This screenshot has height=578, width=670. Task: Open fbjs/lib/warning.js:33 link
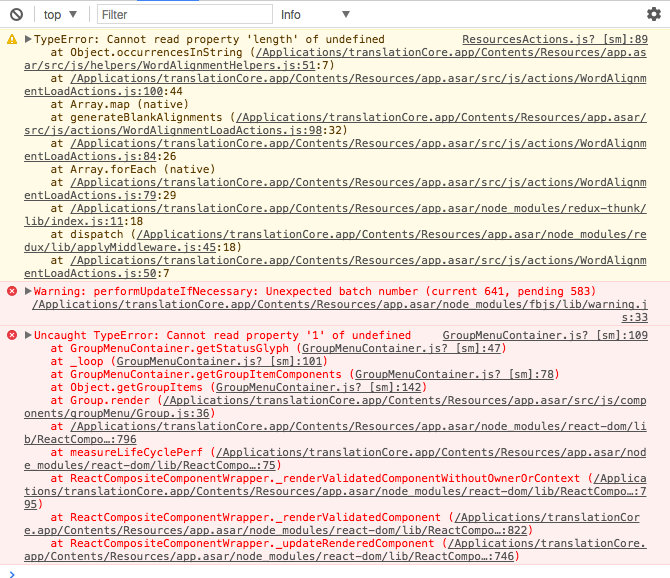(x=340, y=311)
